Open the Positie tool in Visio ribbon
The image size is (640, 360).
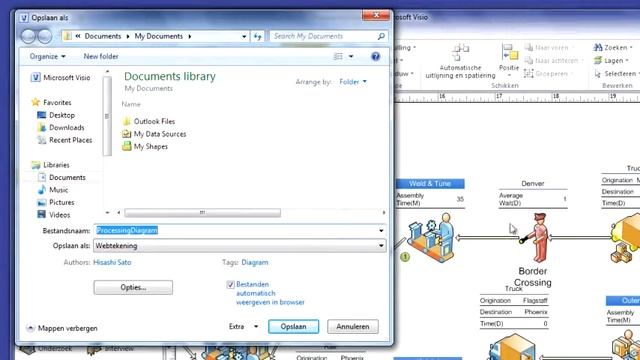tap(509, 60)
